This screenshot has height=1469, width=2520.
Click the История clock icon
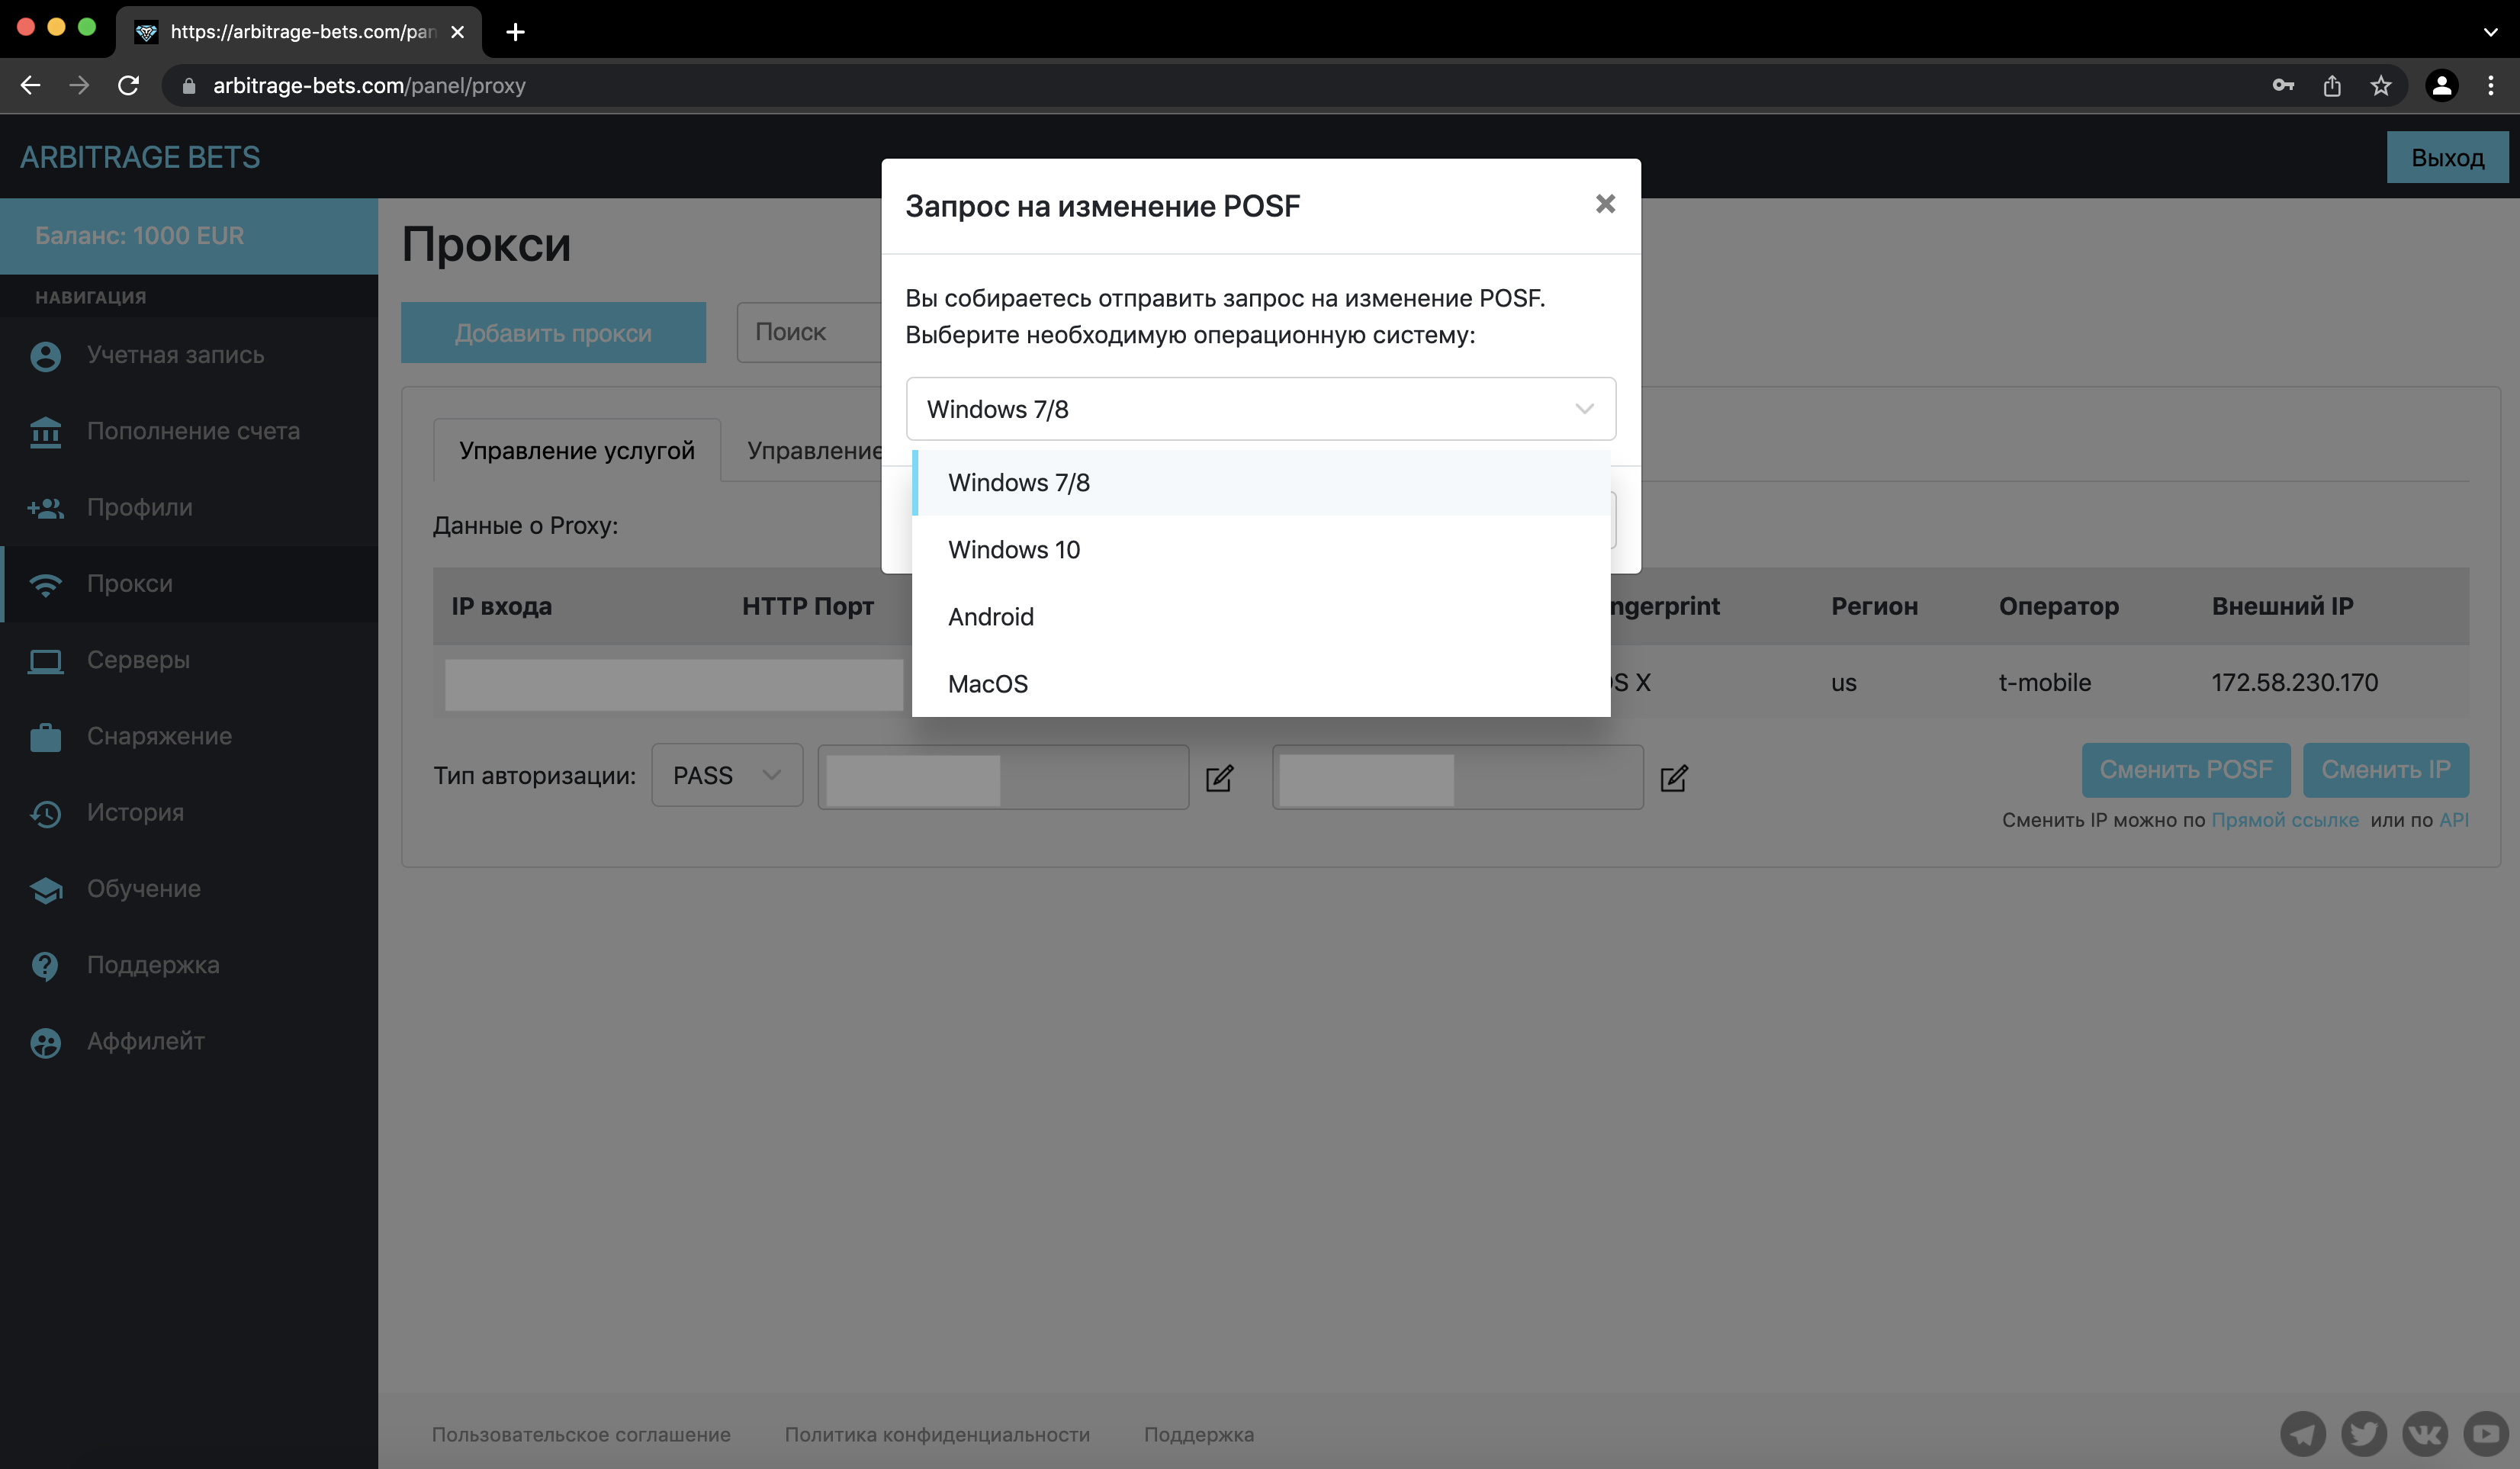point(45,813)
